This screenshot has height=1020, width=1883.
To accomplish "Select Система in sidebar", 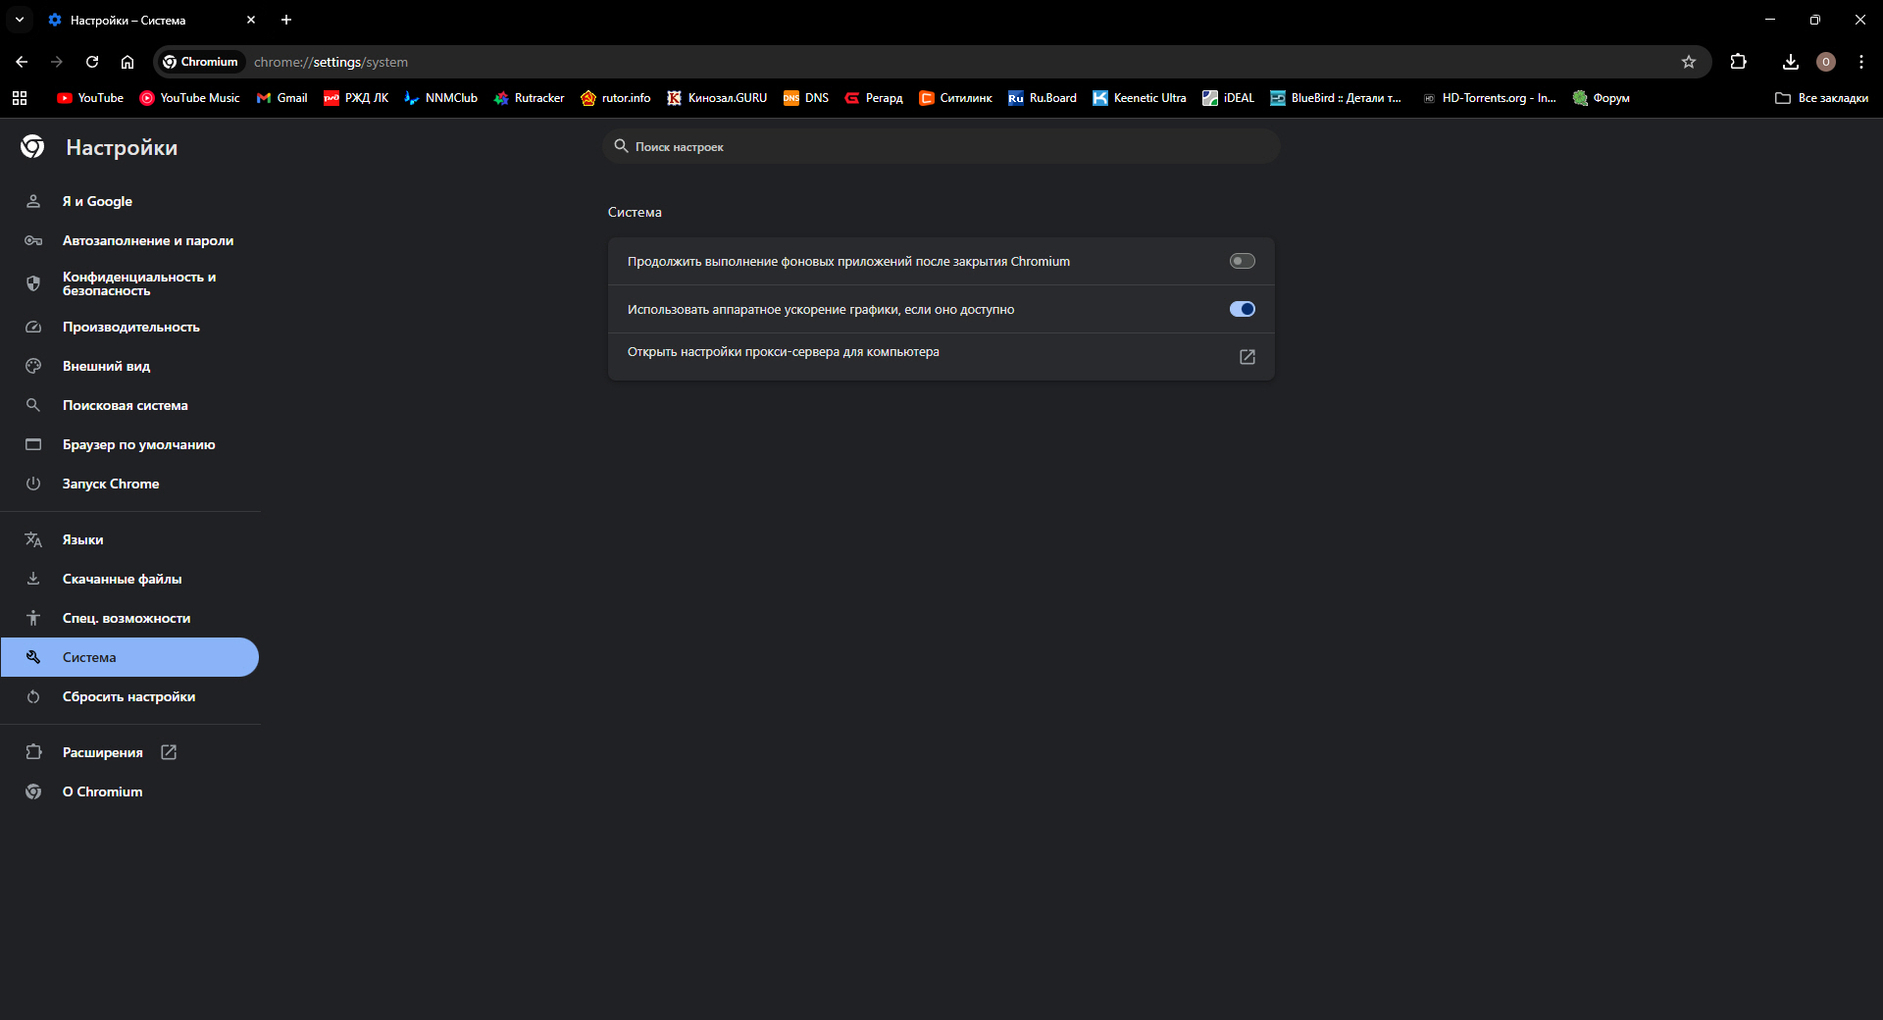I will pos(130,657).
